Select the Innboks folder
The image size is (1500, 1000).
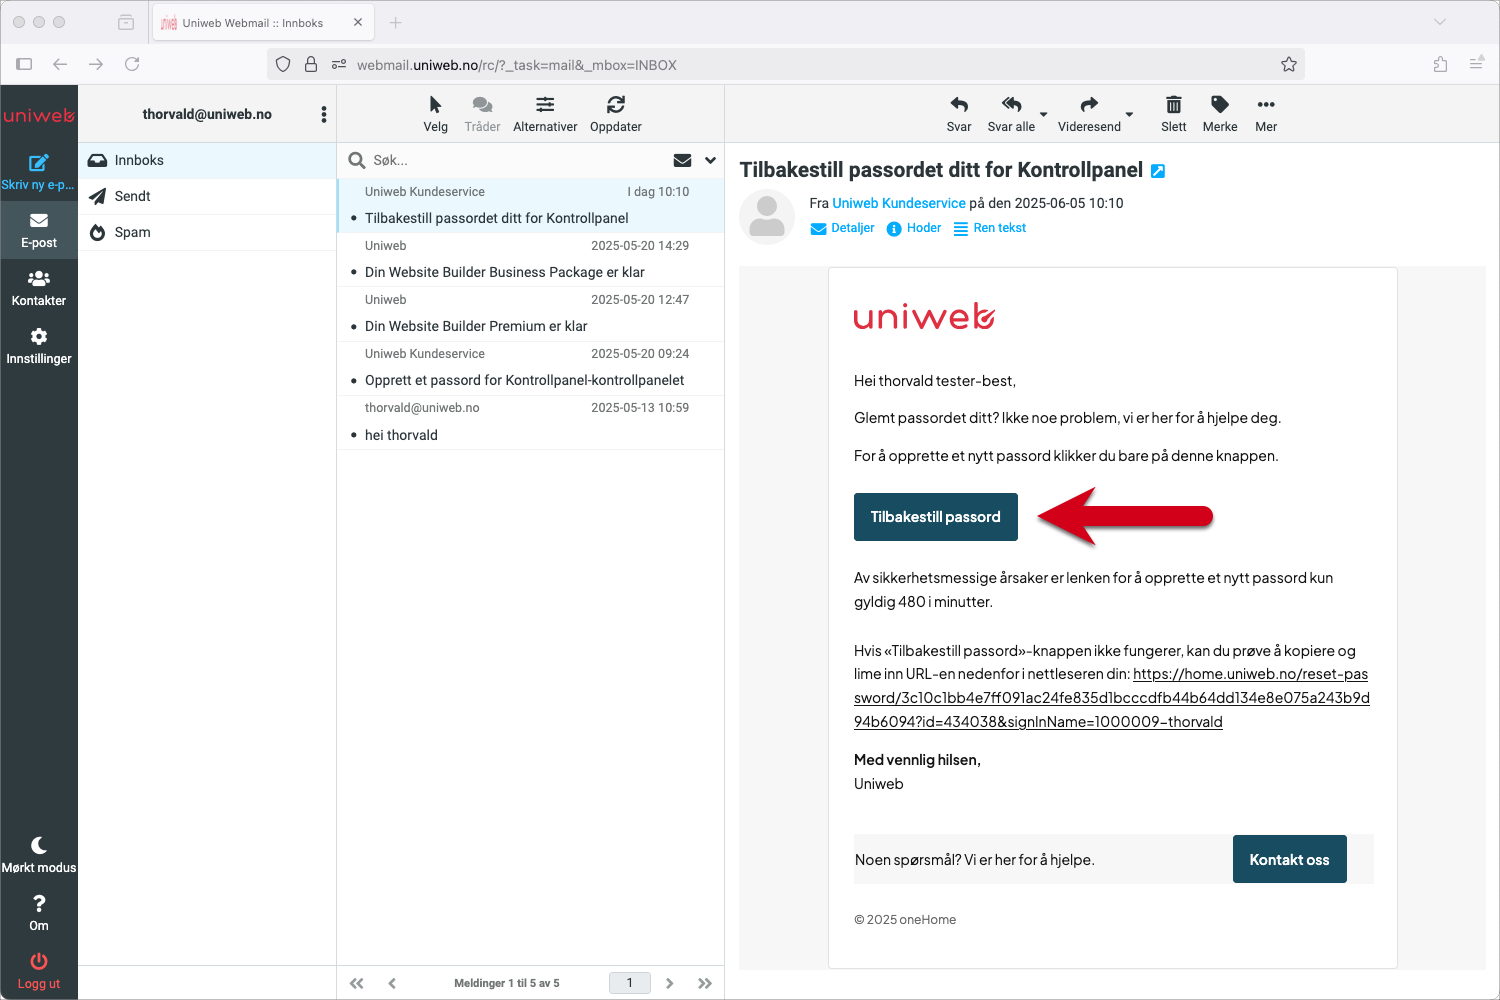[x=207, y=160]
